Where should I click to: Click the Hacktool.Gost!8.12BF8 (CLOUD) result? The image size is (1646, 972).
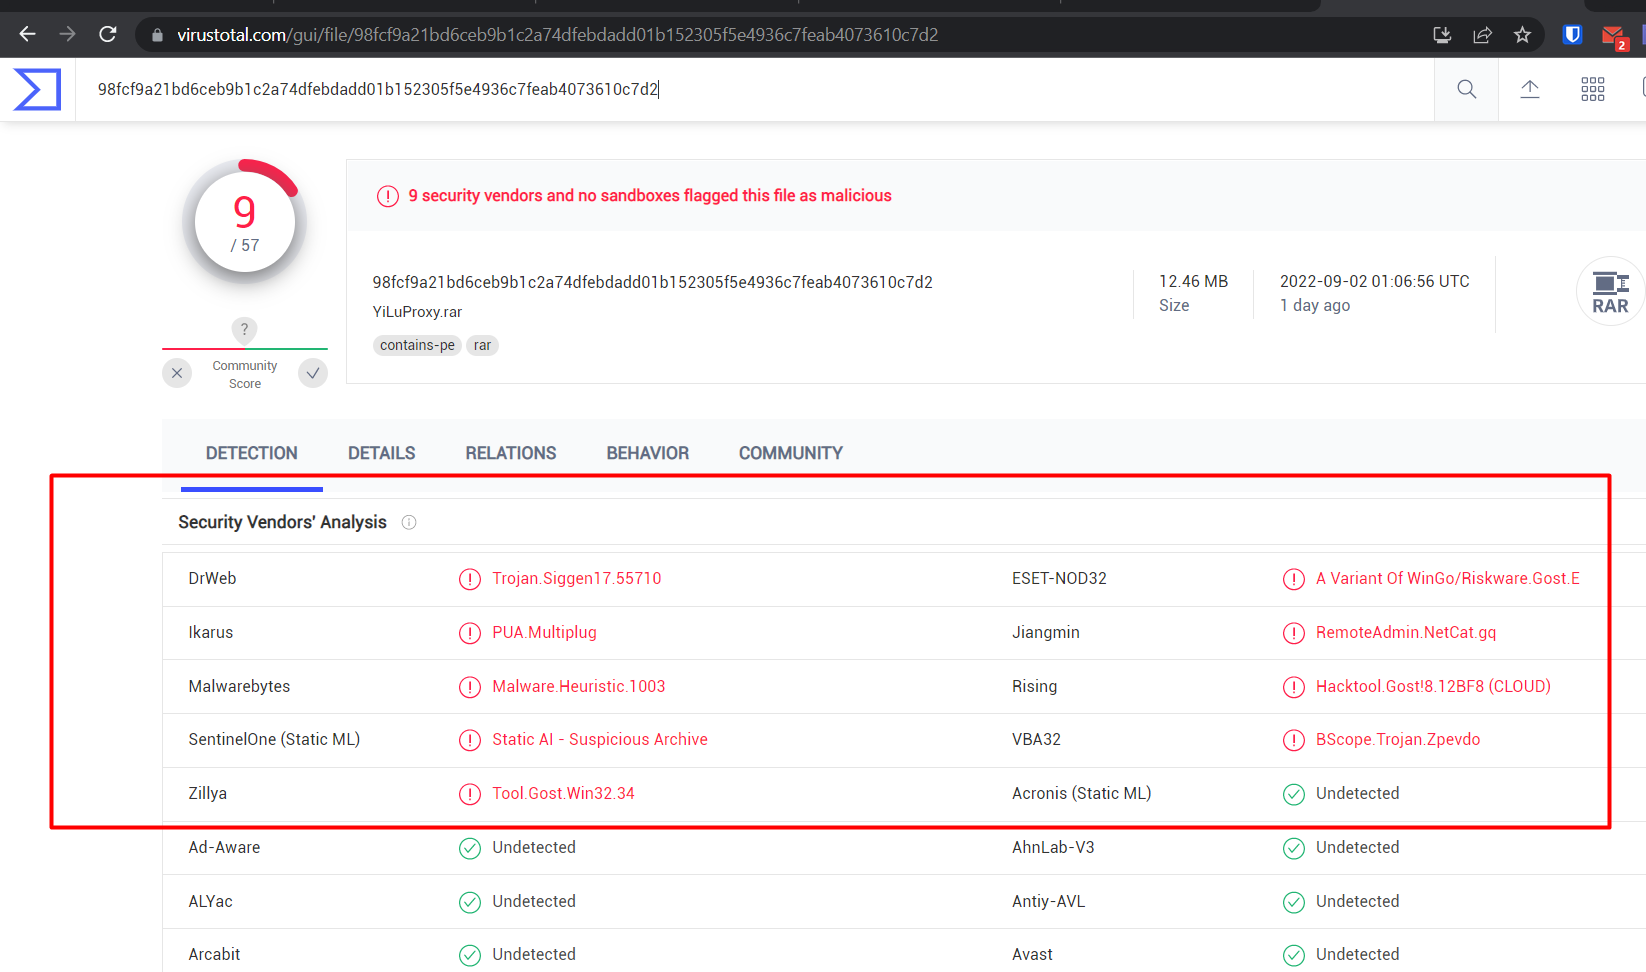(1433, 686)
